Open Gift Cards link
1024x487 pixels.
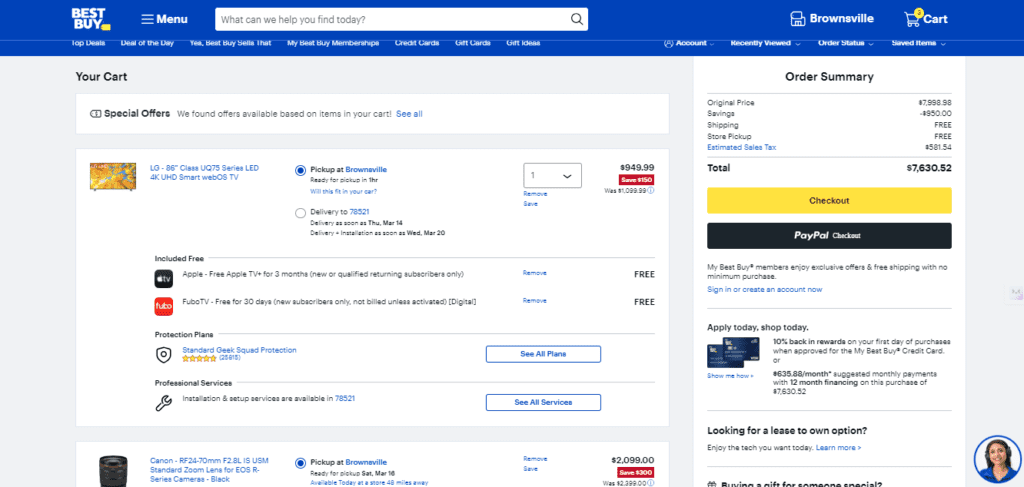point(473,43)
